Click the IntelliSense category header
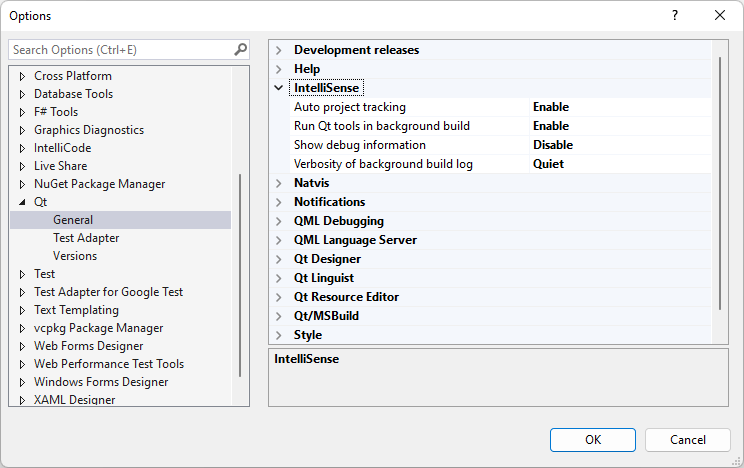The height and width of the screenshot is (468, 744). click(x=326, y=88)
